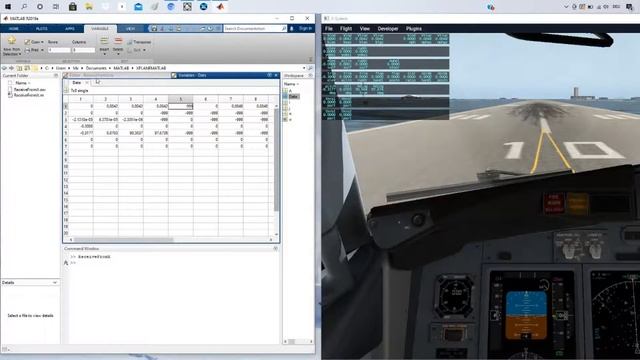Viewport: 640px width, 360px height.
Task: Click column 5 header in variable editor
Action: coord(181,99)
